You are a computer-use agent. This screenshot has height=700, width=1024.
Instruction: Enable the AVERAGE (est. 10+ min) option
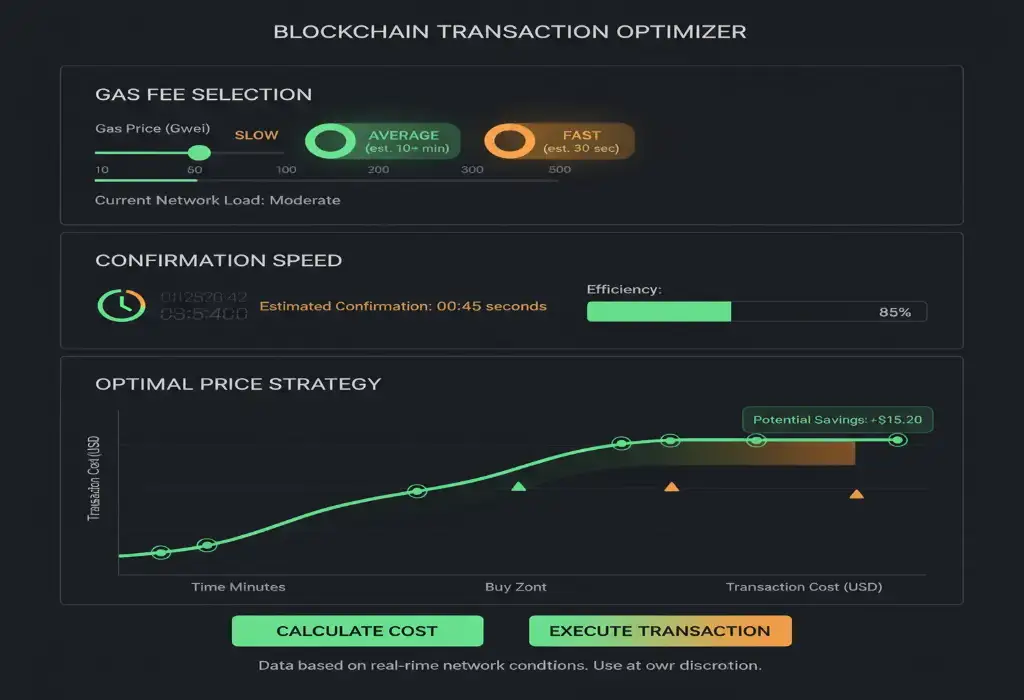point(380,142)
